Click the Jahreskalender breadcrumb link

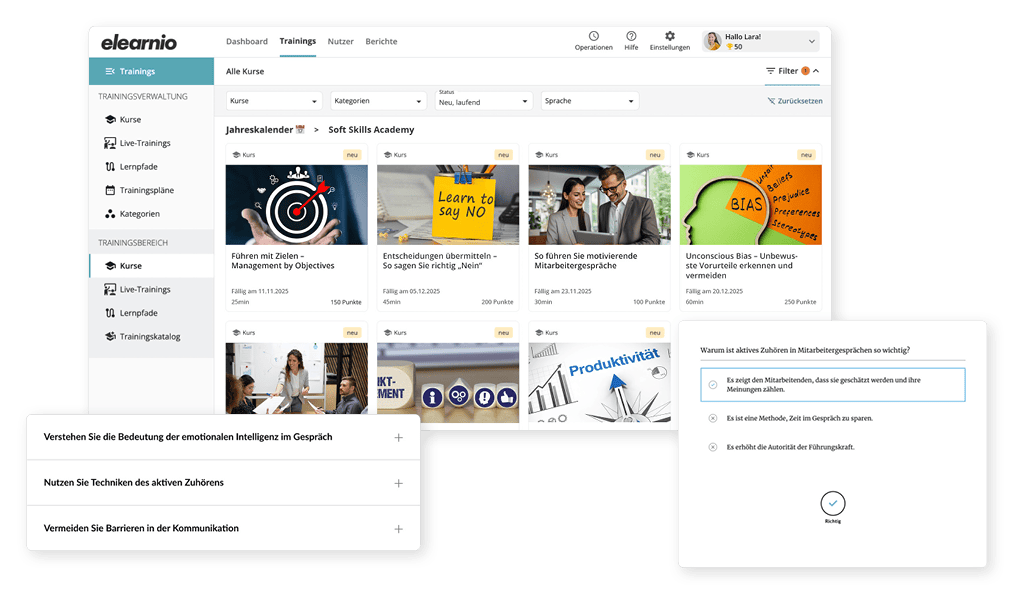point(260,130)
